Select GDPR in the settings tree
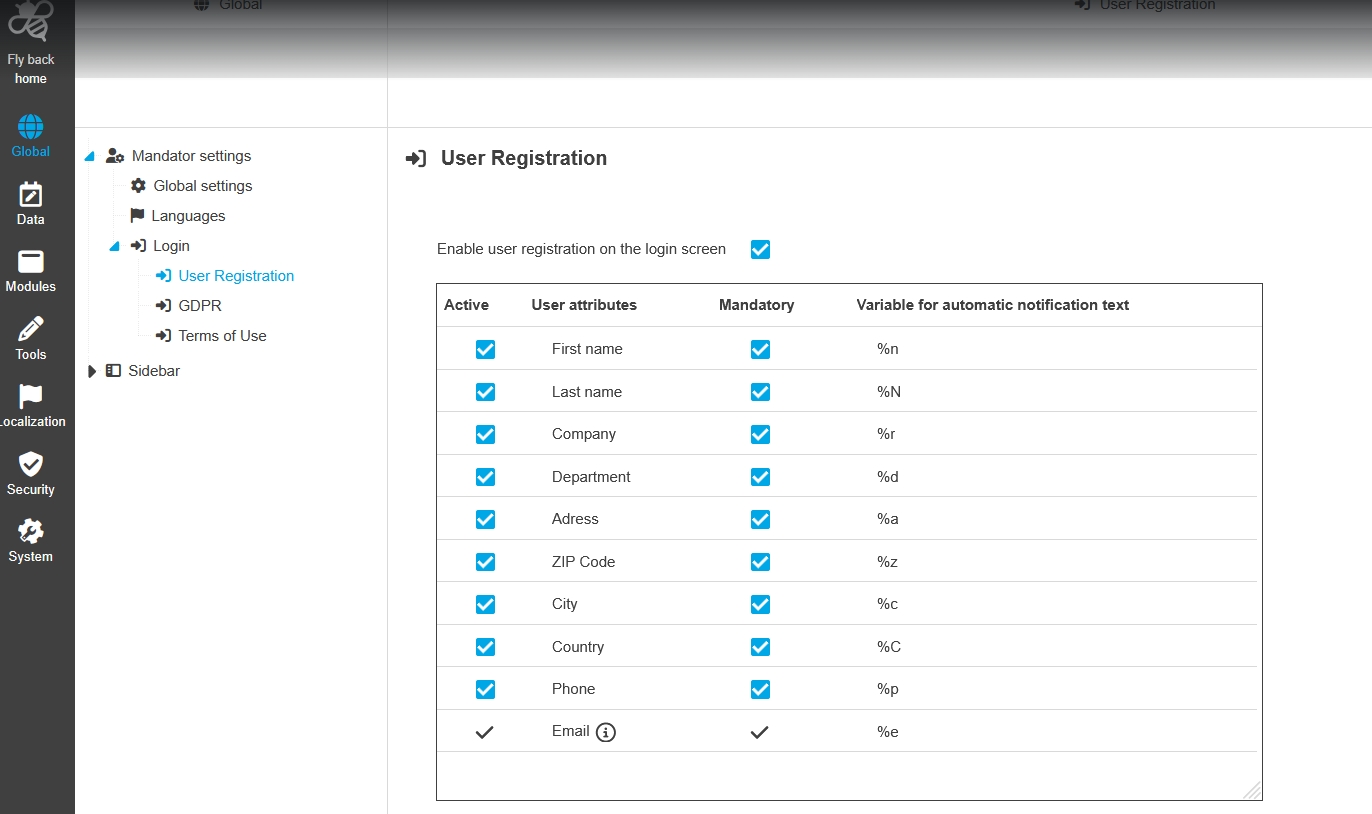This screenshot has width=1372, height=814. click(199, 306)
